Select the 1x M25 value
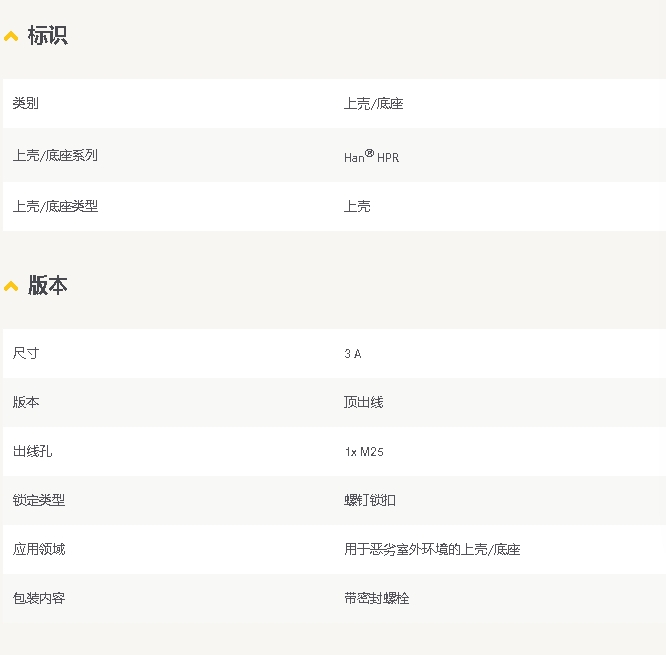 (364, 452)
